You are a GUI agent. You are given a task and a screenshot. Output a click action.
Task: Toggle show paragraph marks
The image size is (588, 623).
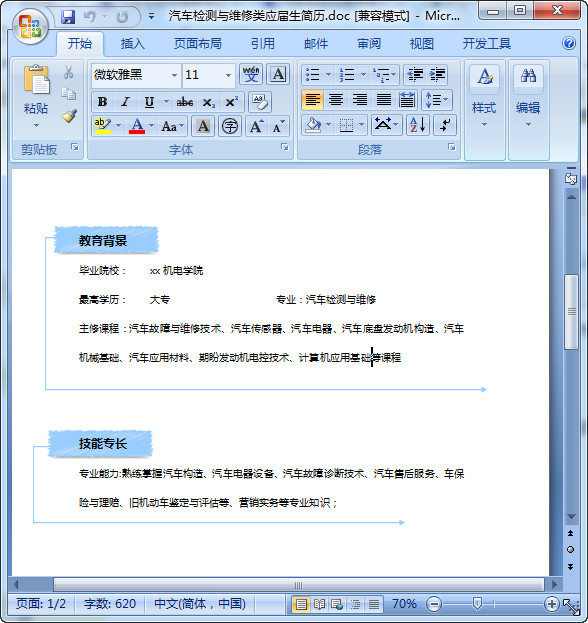pyautogui.click(x=445, y=125)
